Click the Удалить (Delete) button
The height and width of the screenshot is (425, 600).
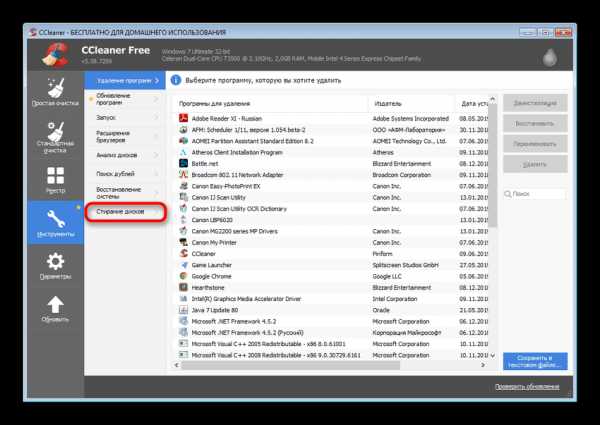click(535, 164)
